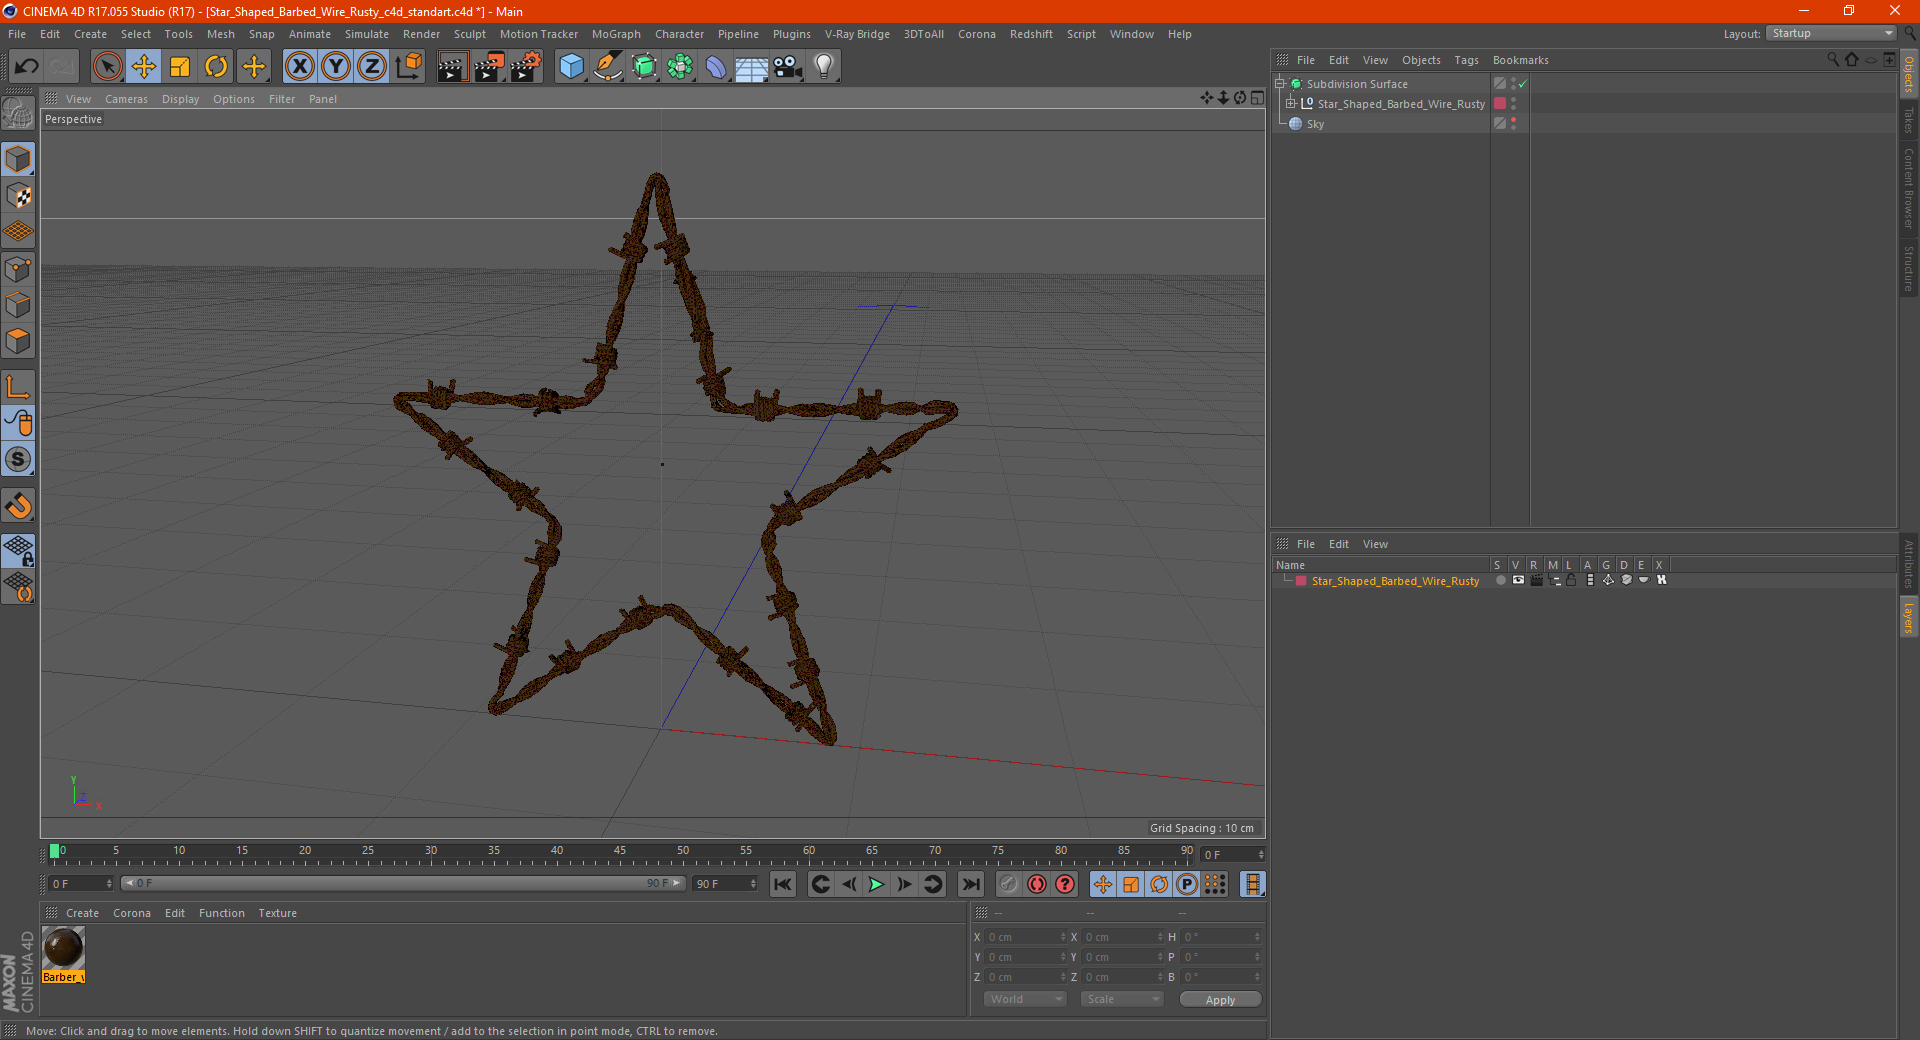Open Edit Render Settings
This screenshot has width=1920, height=1040.
pos(526,67)
